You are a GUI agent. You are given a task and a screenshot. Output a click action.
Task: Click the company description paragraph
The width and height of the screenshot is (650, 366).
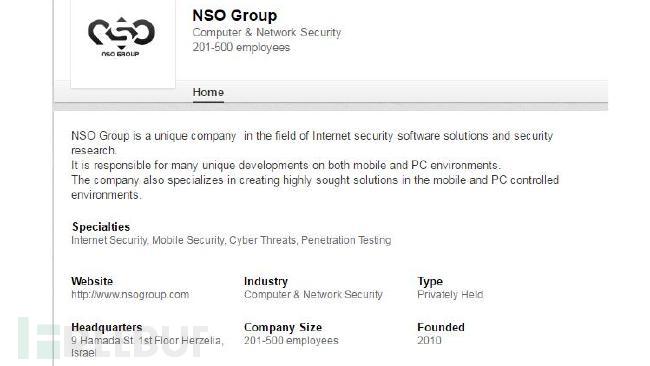(315, 165)
